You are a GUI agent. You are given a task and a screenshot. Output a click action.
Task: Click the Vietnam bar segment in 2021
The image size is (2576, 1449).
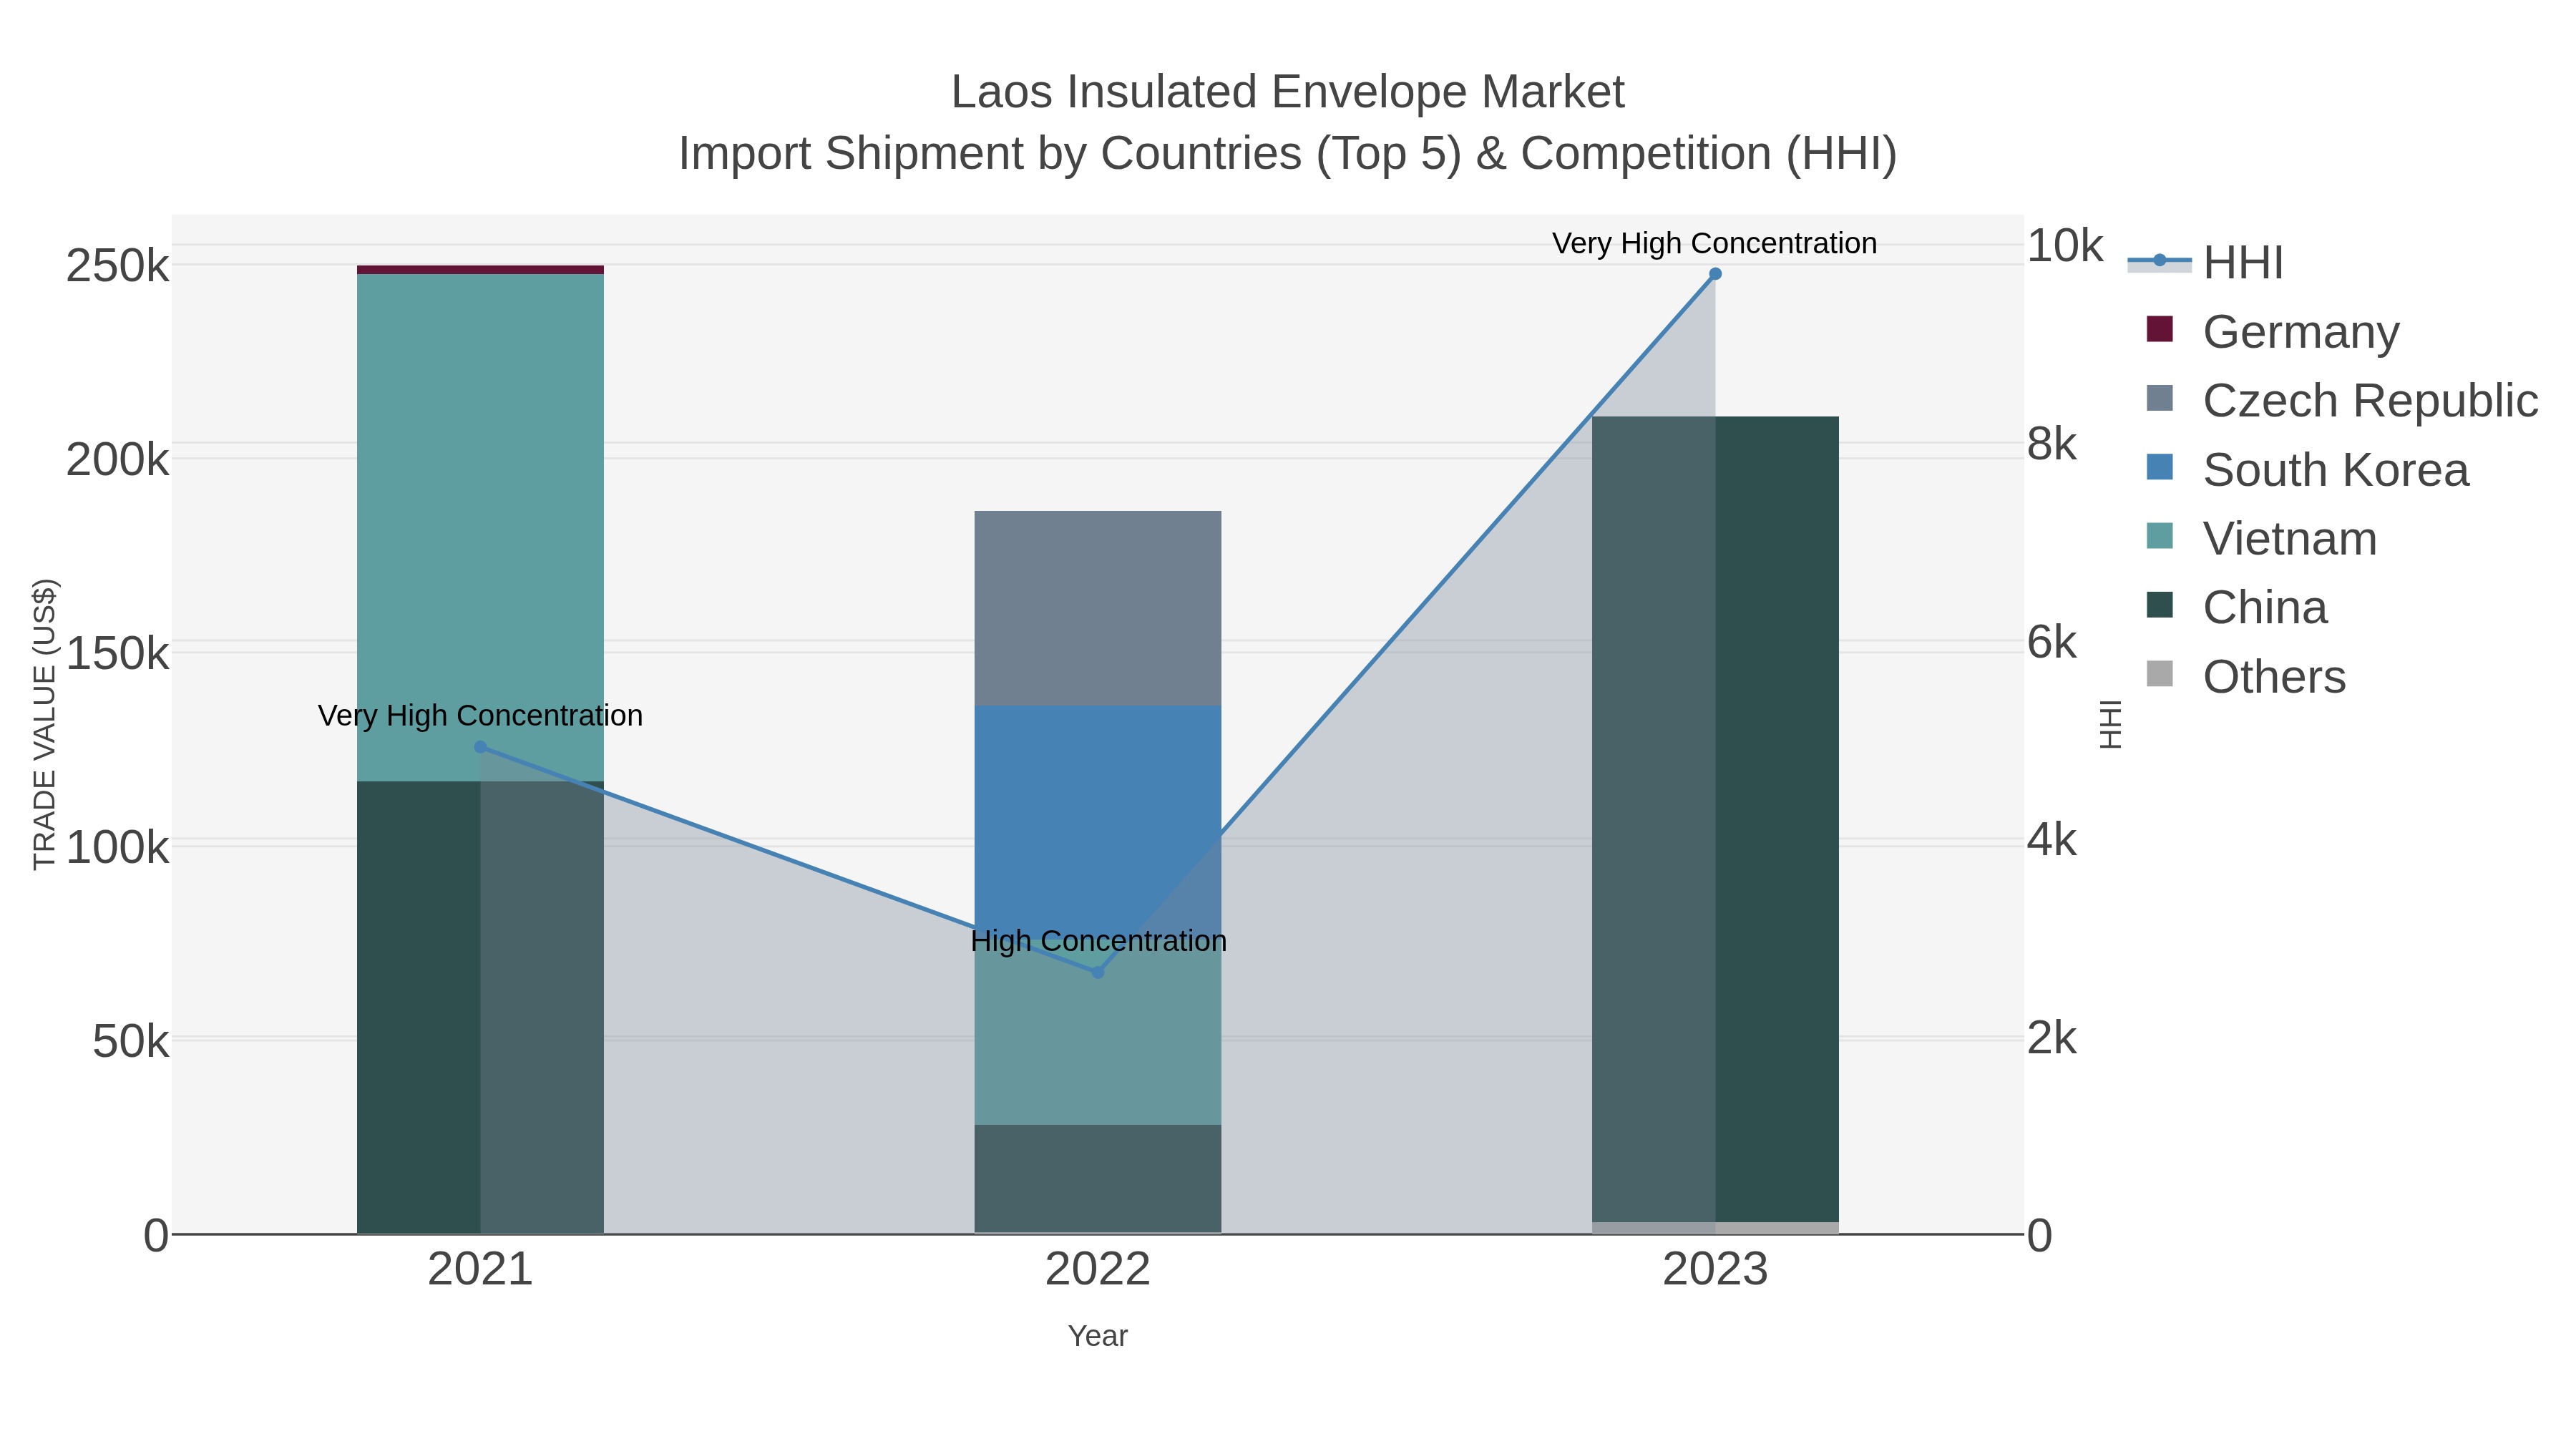(480, 528)
